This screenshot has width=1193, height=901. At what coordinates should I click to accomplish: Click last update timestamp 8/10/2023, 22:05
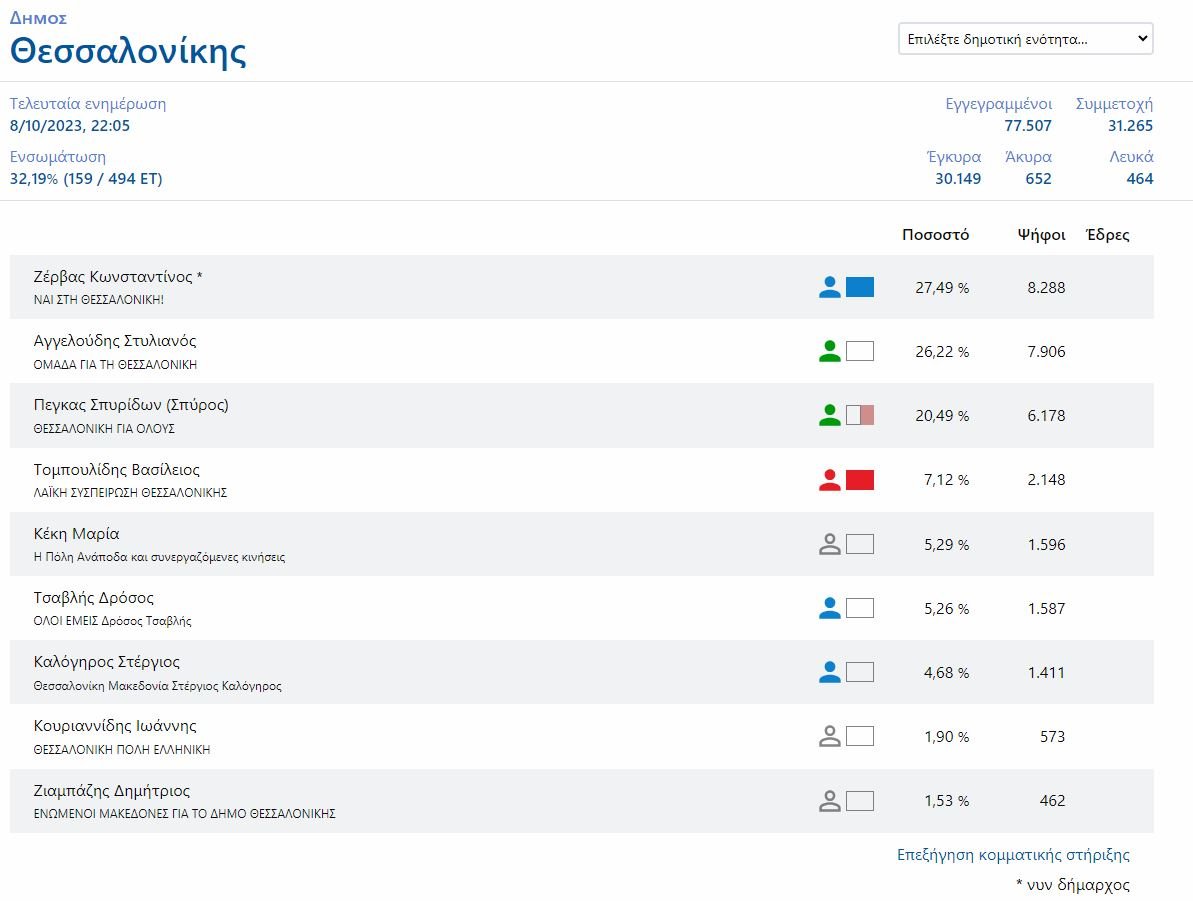pyautogui.click(x=70, y=126)
